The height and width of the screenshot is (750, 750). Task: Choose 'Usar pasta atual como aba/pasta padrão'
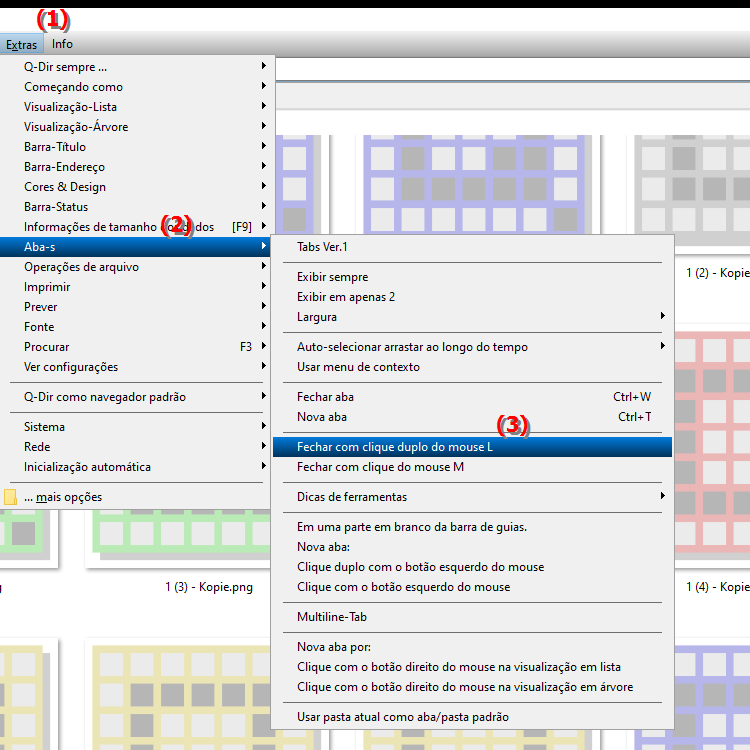tap(472, 717)
